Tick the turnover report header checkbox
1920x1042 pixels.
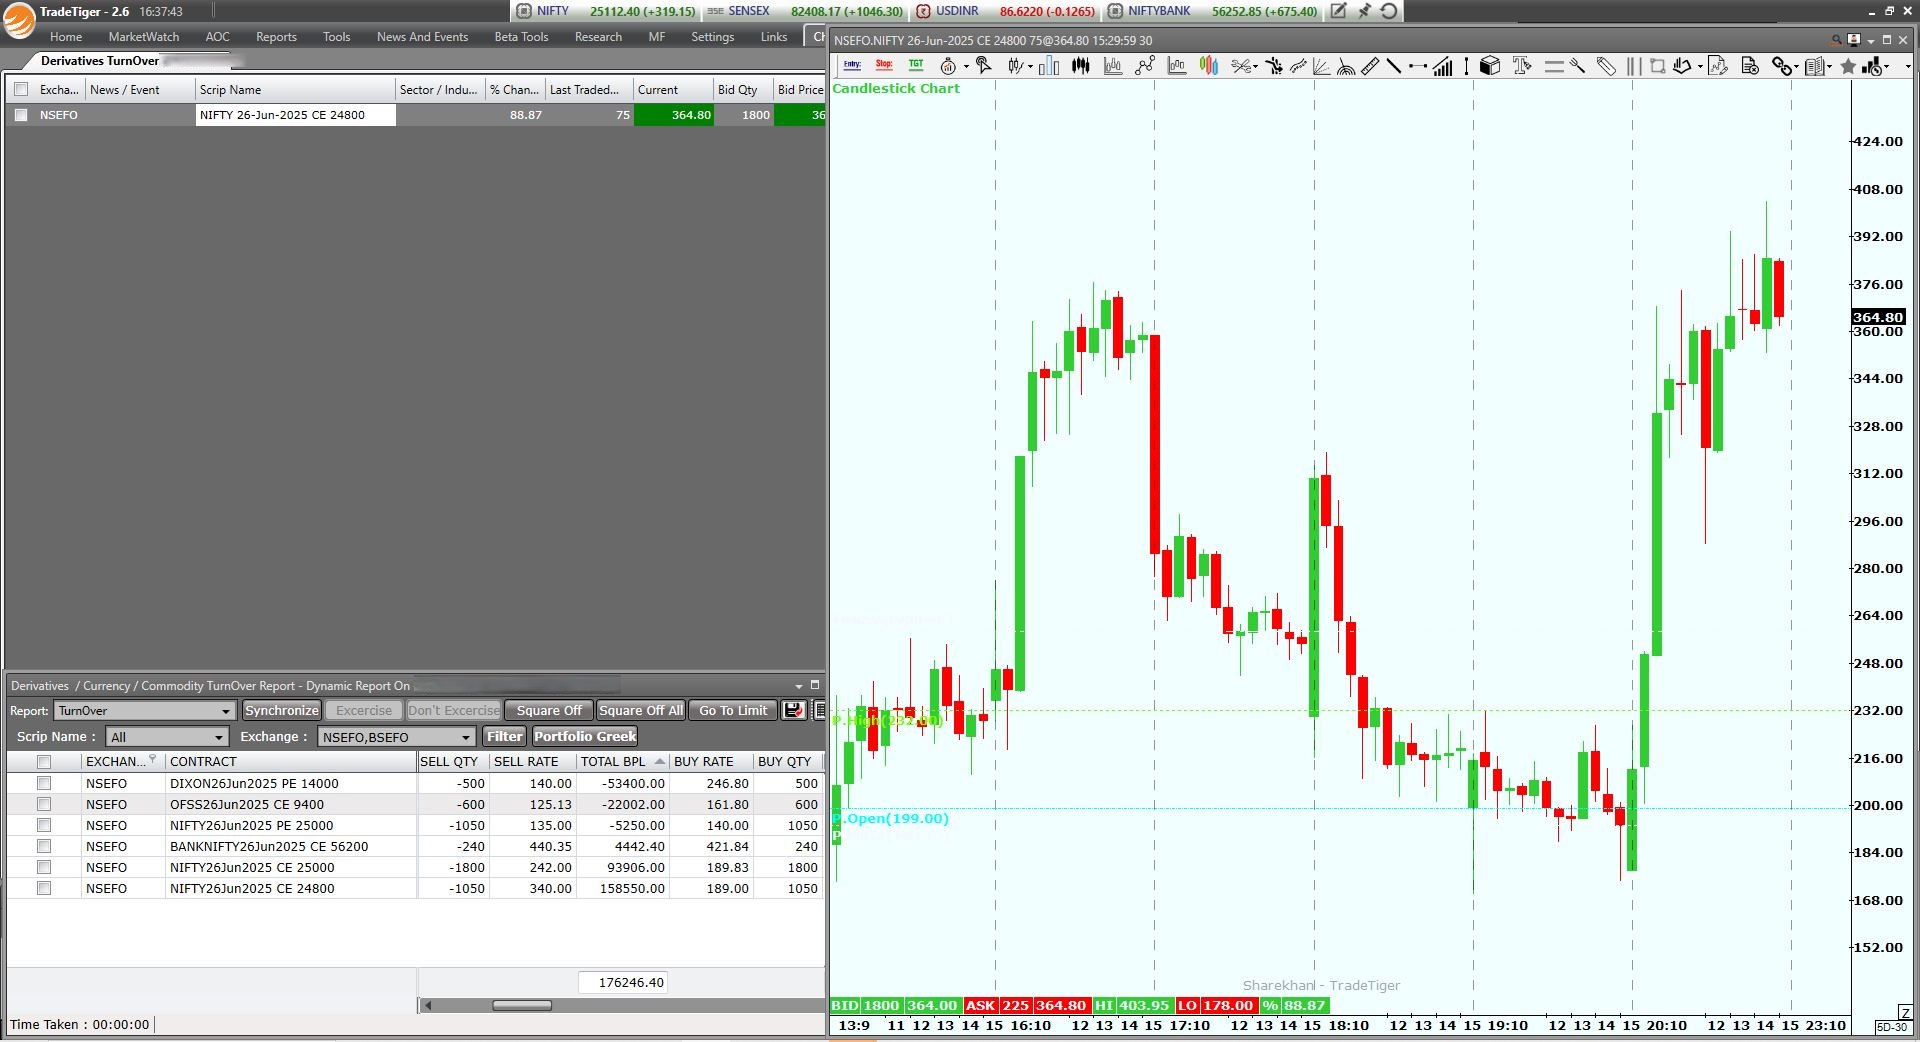(44, 762)
